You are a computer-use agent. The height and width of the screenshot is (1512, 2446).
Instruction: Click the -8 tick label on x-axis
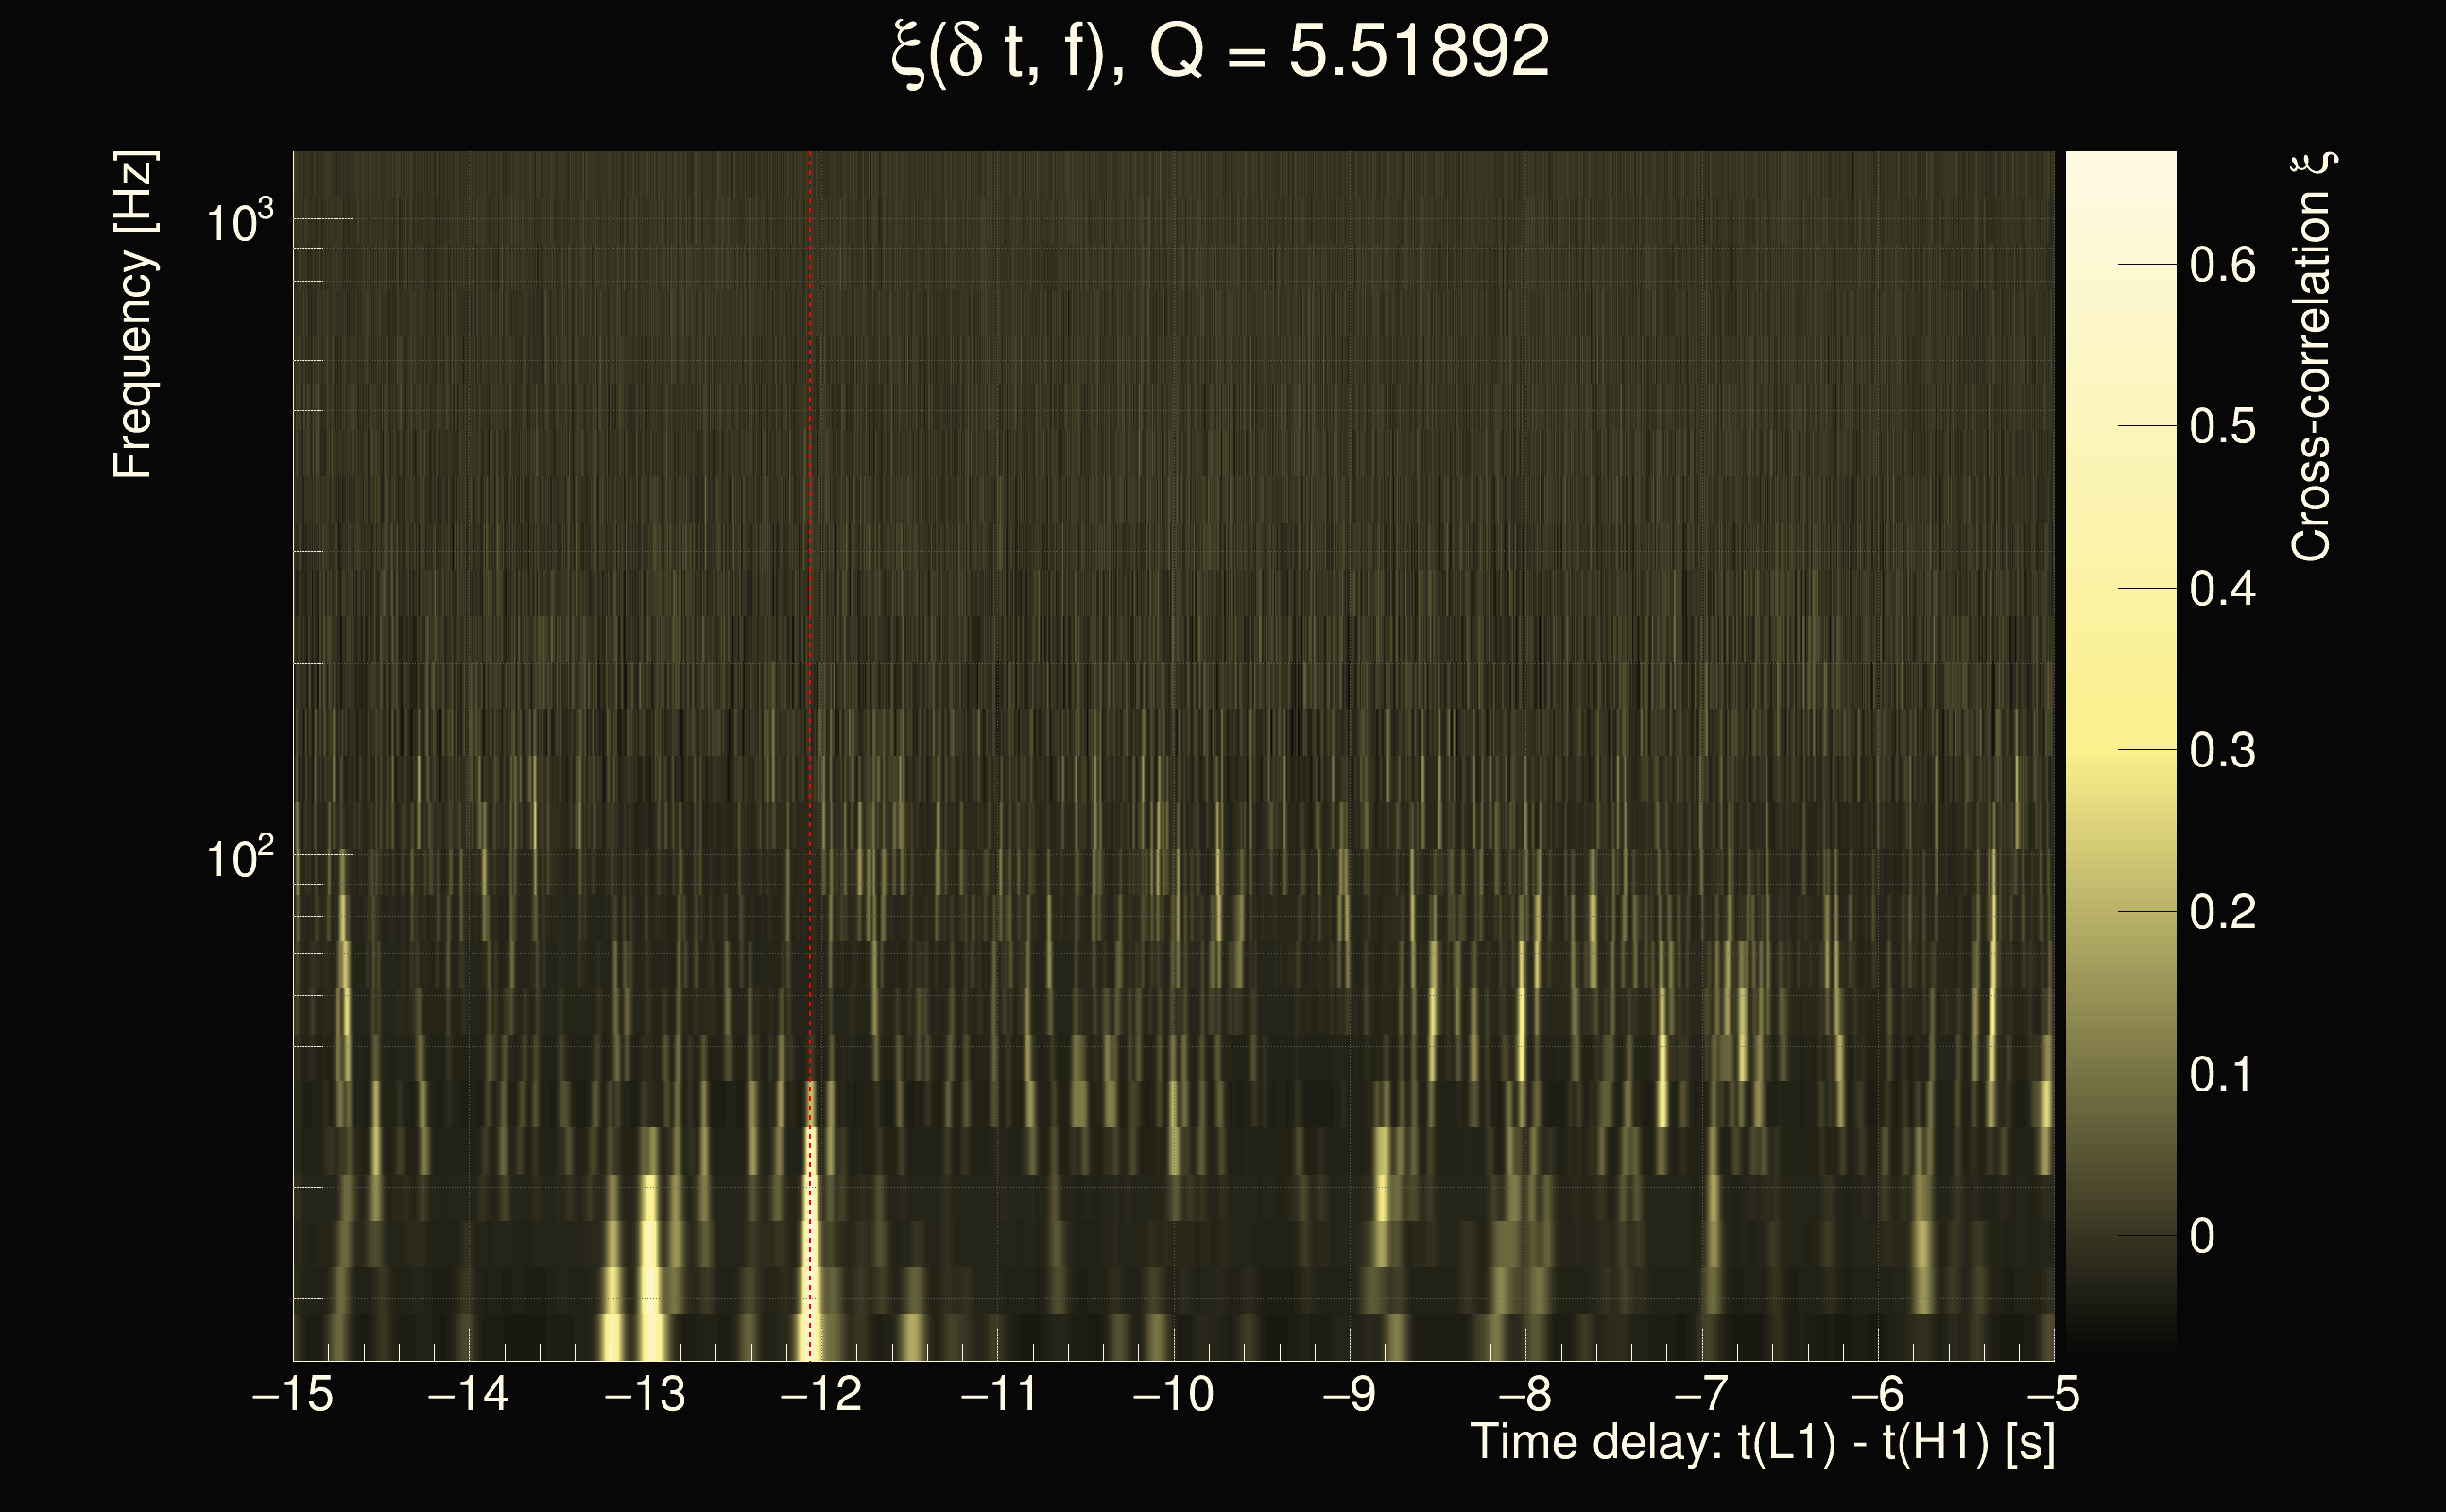(x=1525, y=1394)
